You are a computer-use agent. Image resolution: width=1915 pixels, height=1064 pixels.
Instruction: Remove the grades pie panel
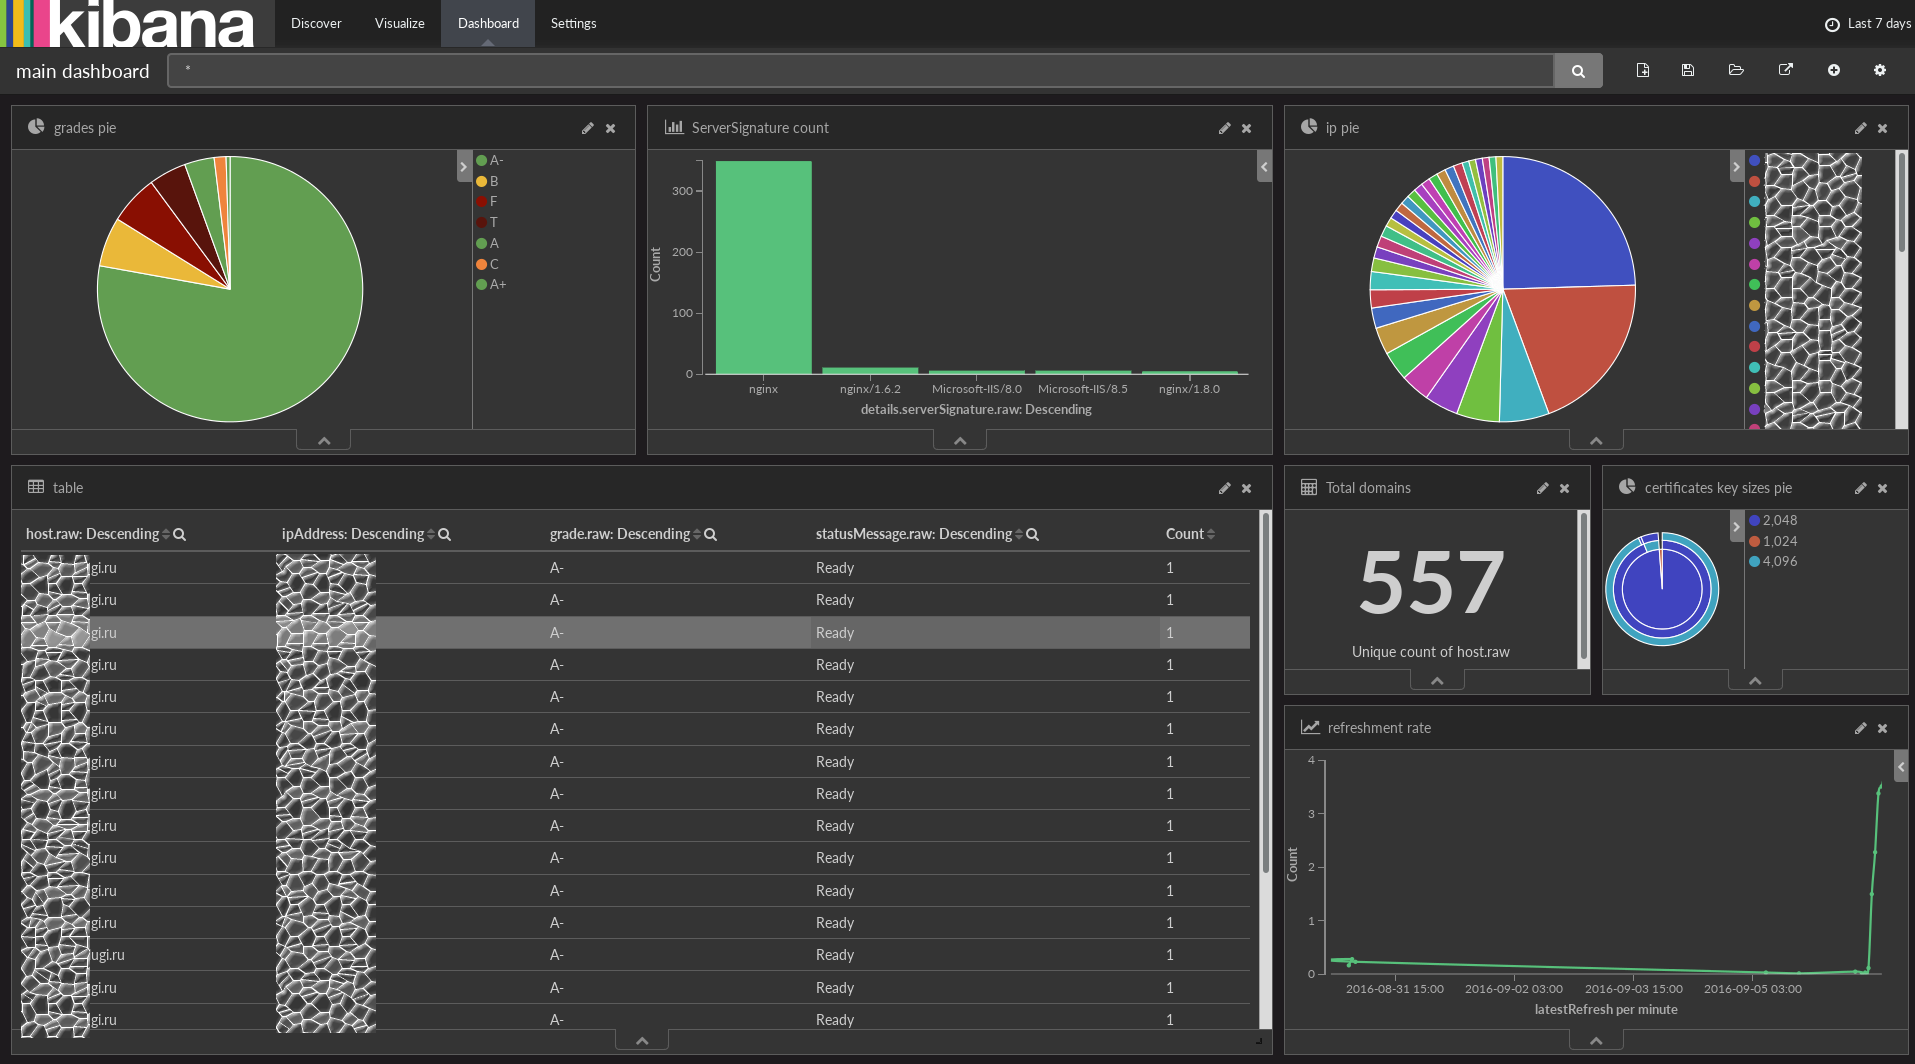tap(611, 128)
